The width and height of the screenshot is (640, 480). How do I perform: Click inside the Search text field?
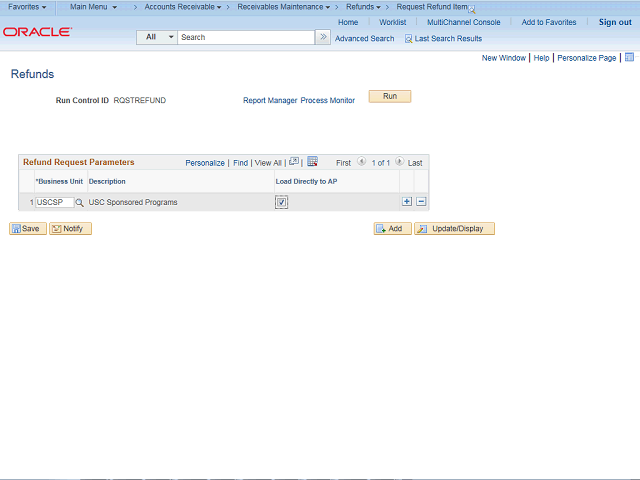pyautogui.click(x=246, y=37)
